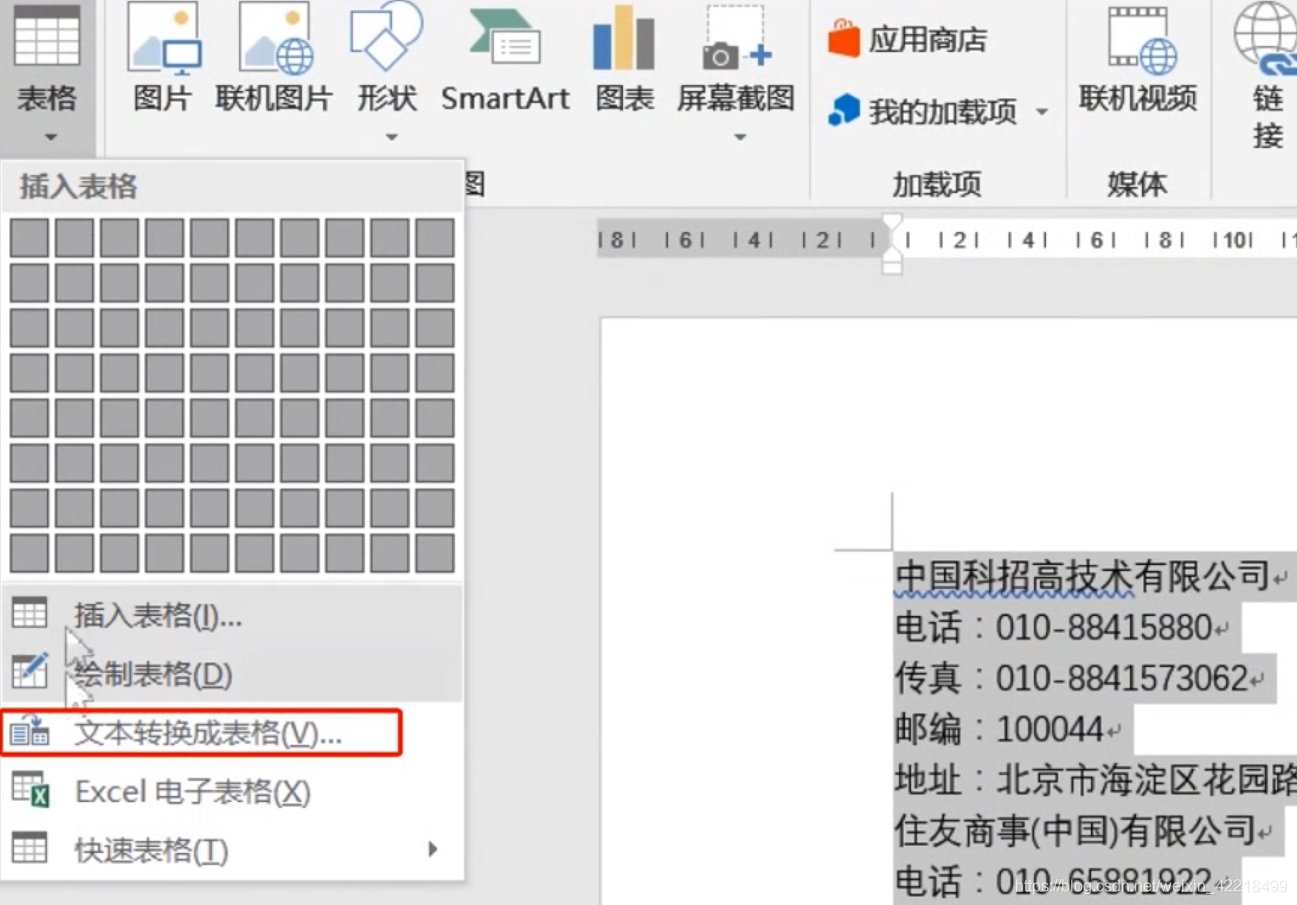Viewport: 1297px width, 905px height.
Task: Select the top-left cell of the table grid
Action: (x=29, y=238)
